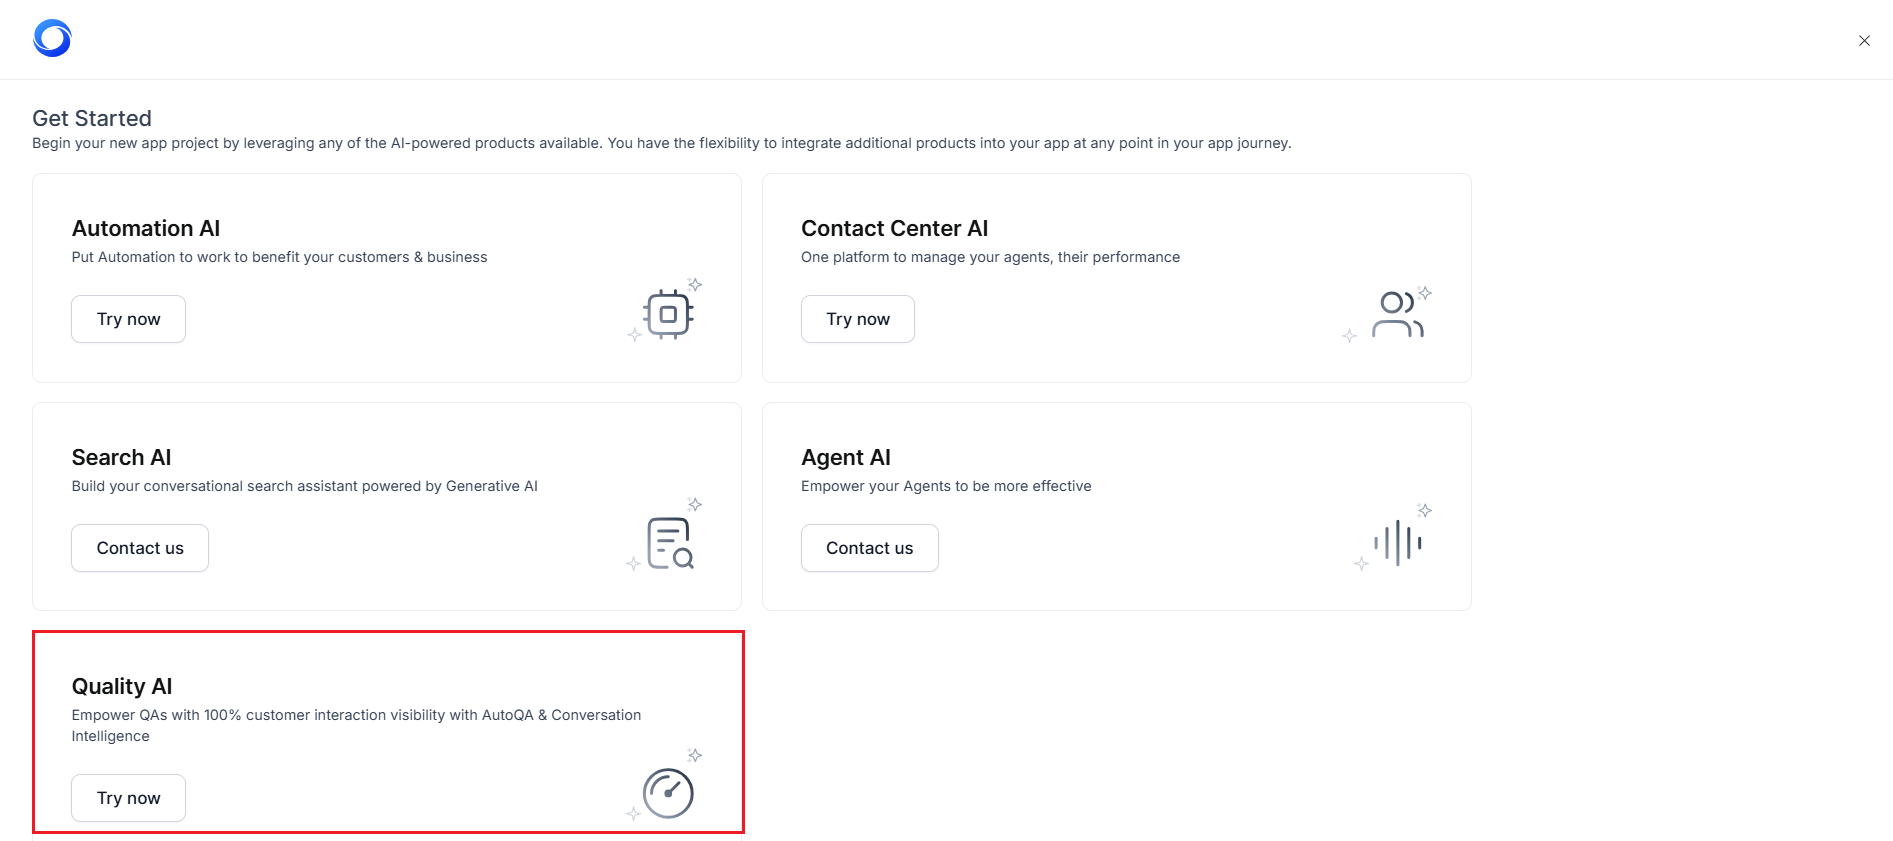Image resolution: width=1893 pixels, height=841 pixels.
Task: Click the Get Started heading
Action: pyautogui.click(x=92, y=118)
